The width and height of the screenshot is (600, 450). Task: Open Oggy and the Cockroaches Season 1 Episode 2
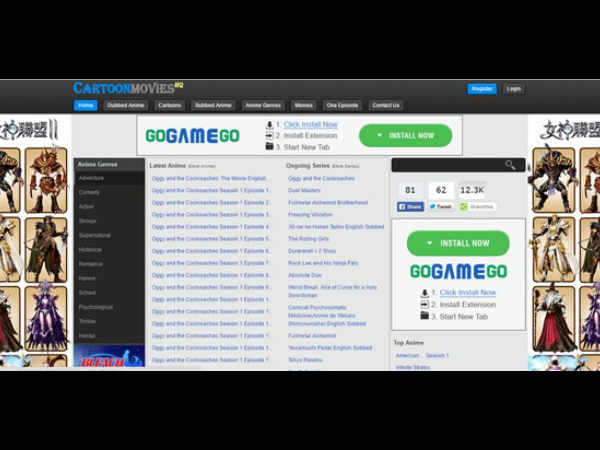click(x=211, y=202)
